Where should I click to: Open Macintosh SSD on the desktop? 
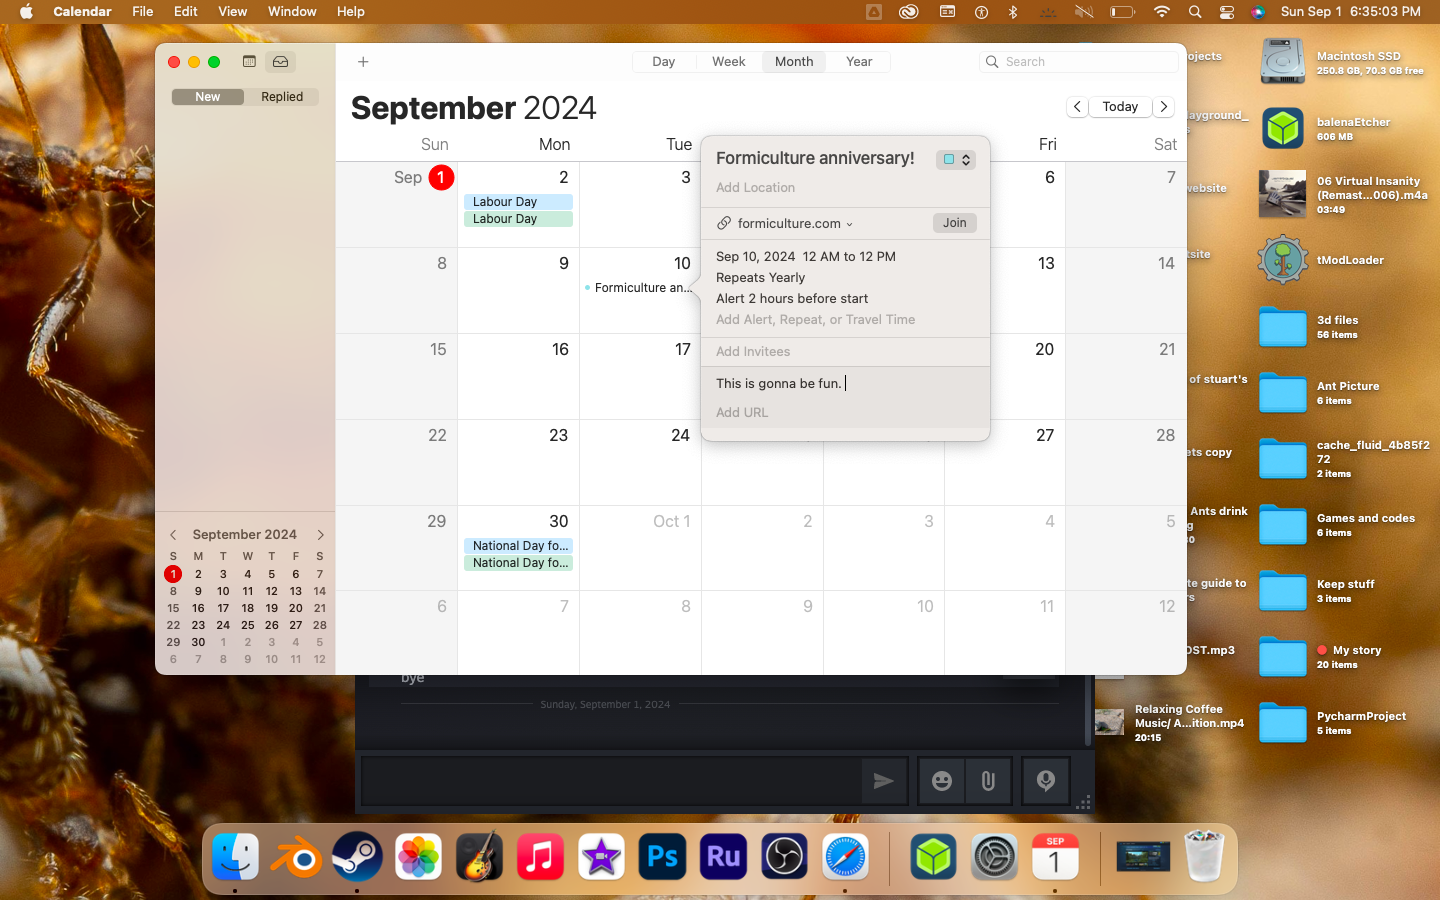tap(1283, 62)
